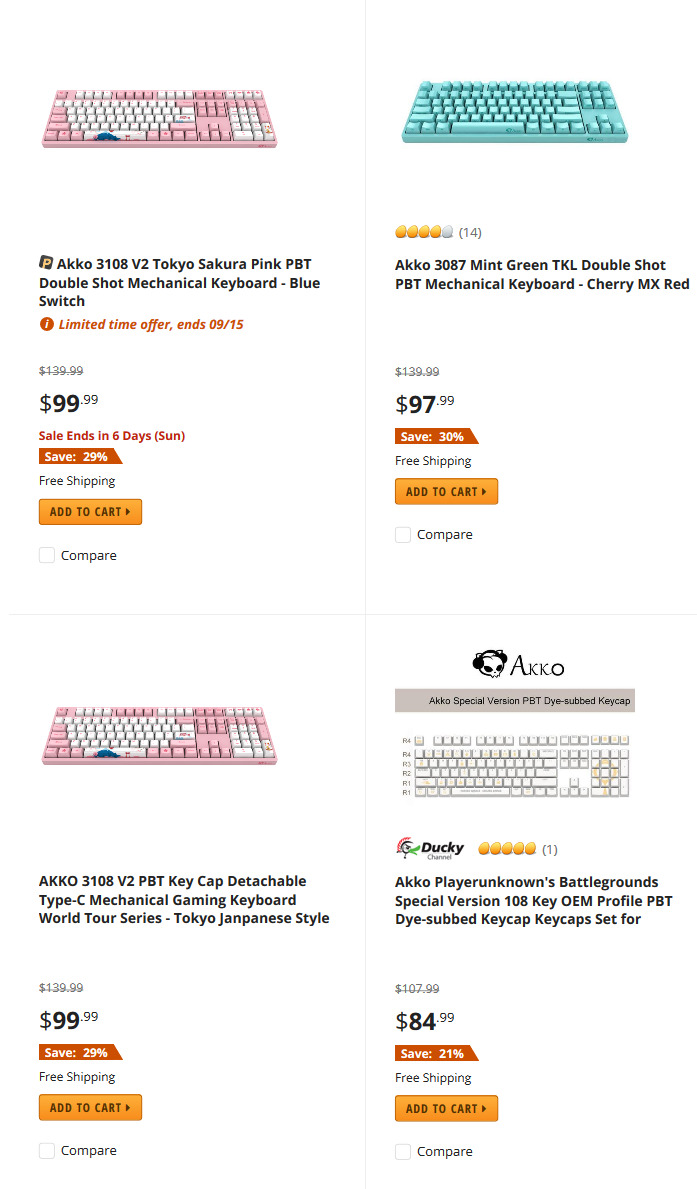Check Compare for World Tour Tokyo keyboard
The height and width of the screenshot is (1189, 697).
(47, 1150)
